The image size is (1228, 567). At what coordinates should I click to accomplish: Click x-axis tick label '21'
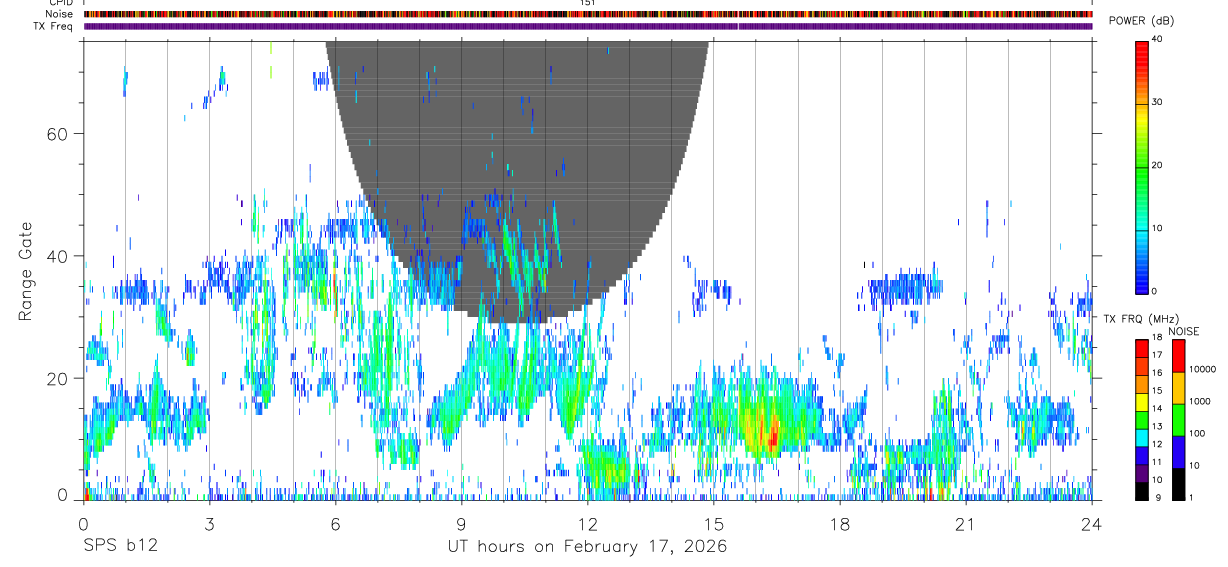click(x=966, y=524)
